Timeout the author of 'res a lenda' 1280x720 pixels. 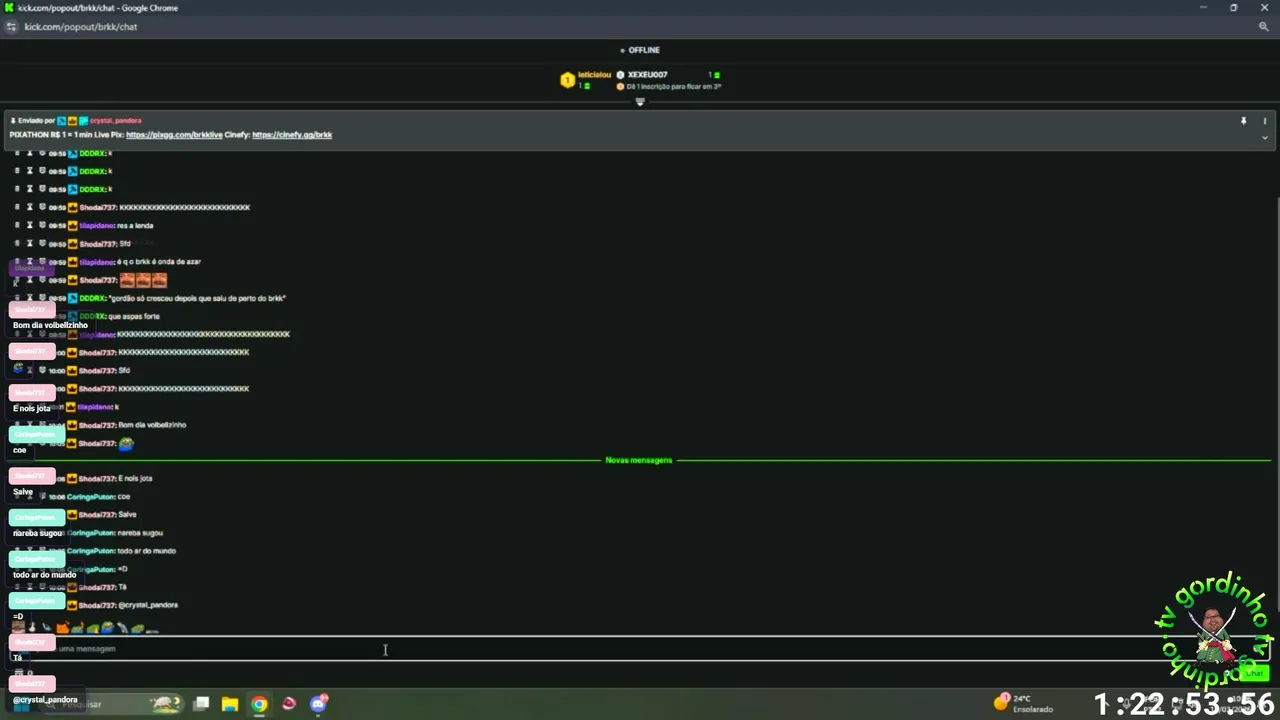[x=29, y=226]
